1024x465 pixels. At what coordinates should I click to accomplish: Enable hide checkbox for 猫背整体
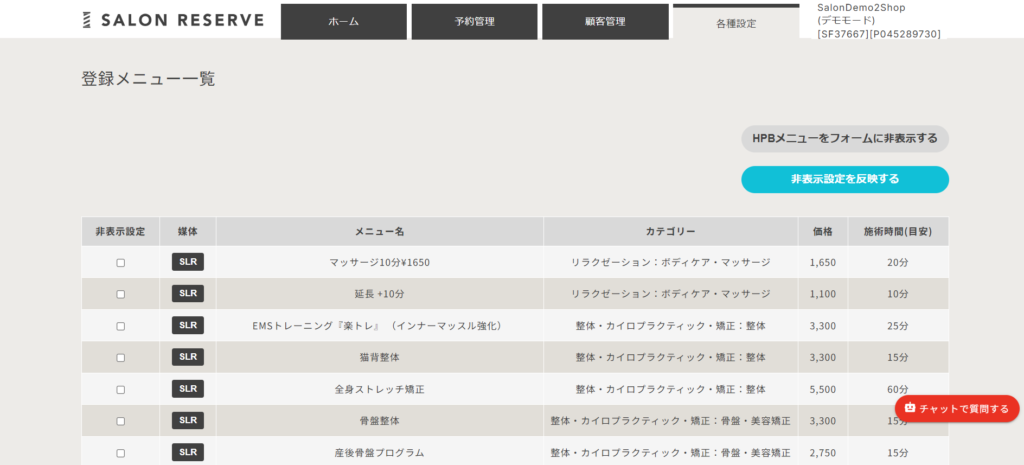pyautogui.click(x=121, y=358)
